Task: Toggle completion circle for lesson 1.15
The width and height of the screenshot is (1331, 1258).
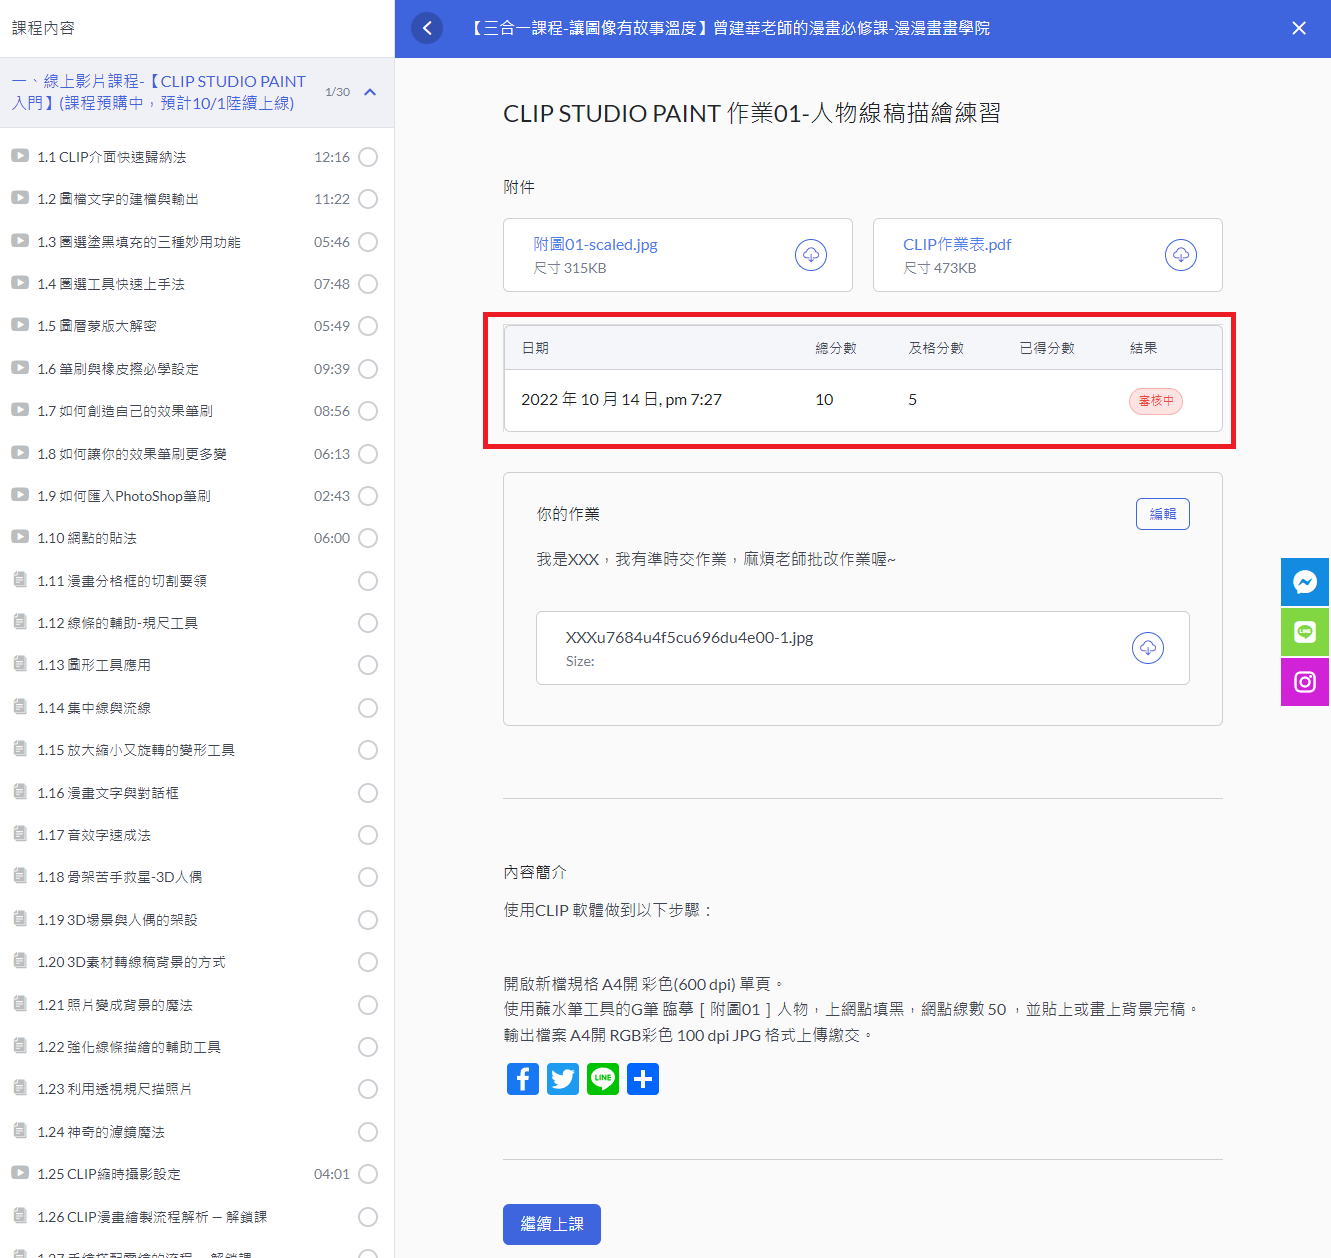Action: point(368,750)
